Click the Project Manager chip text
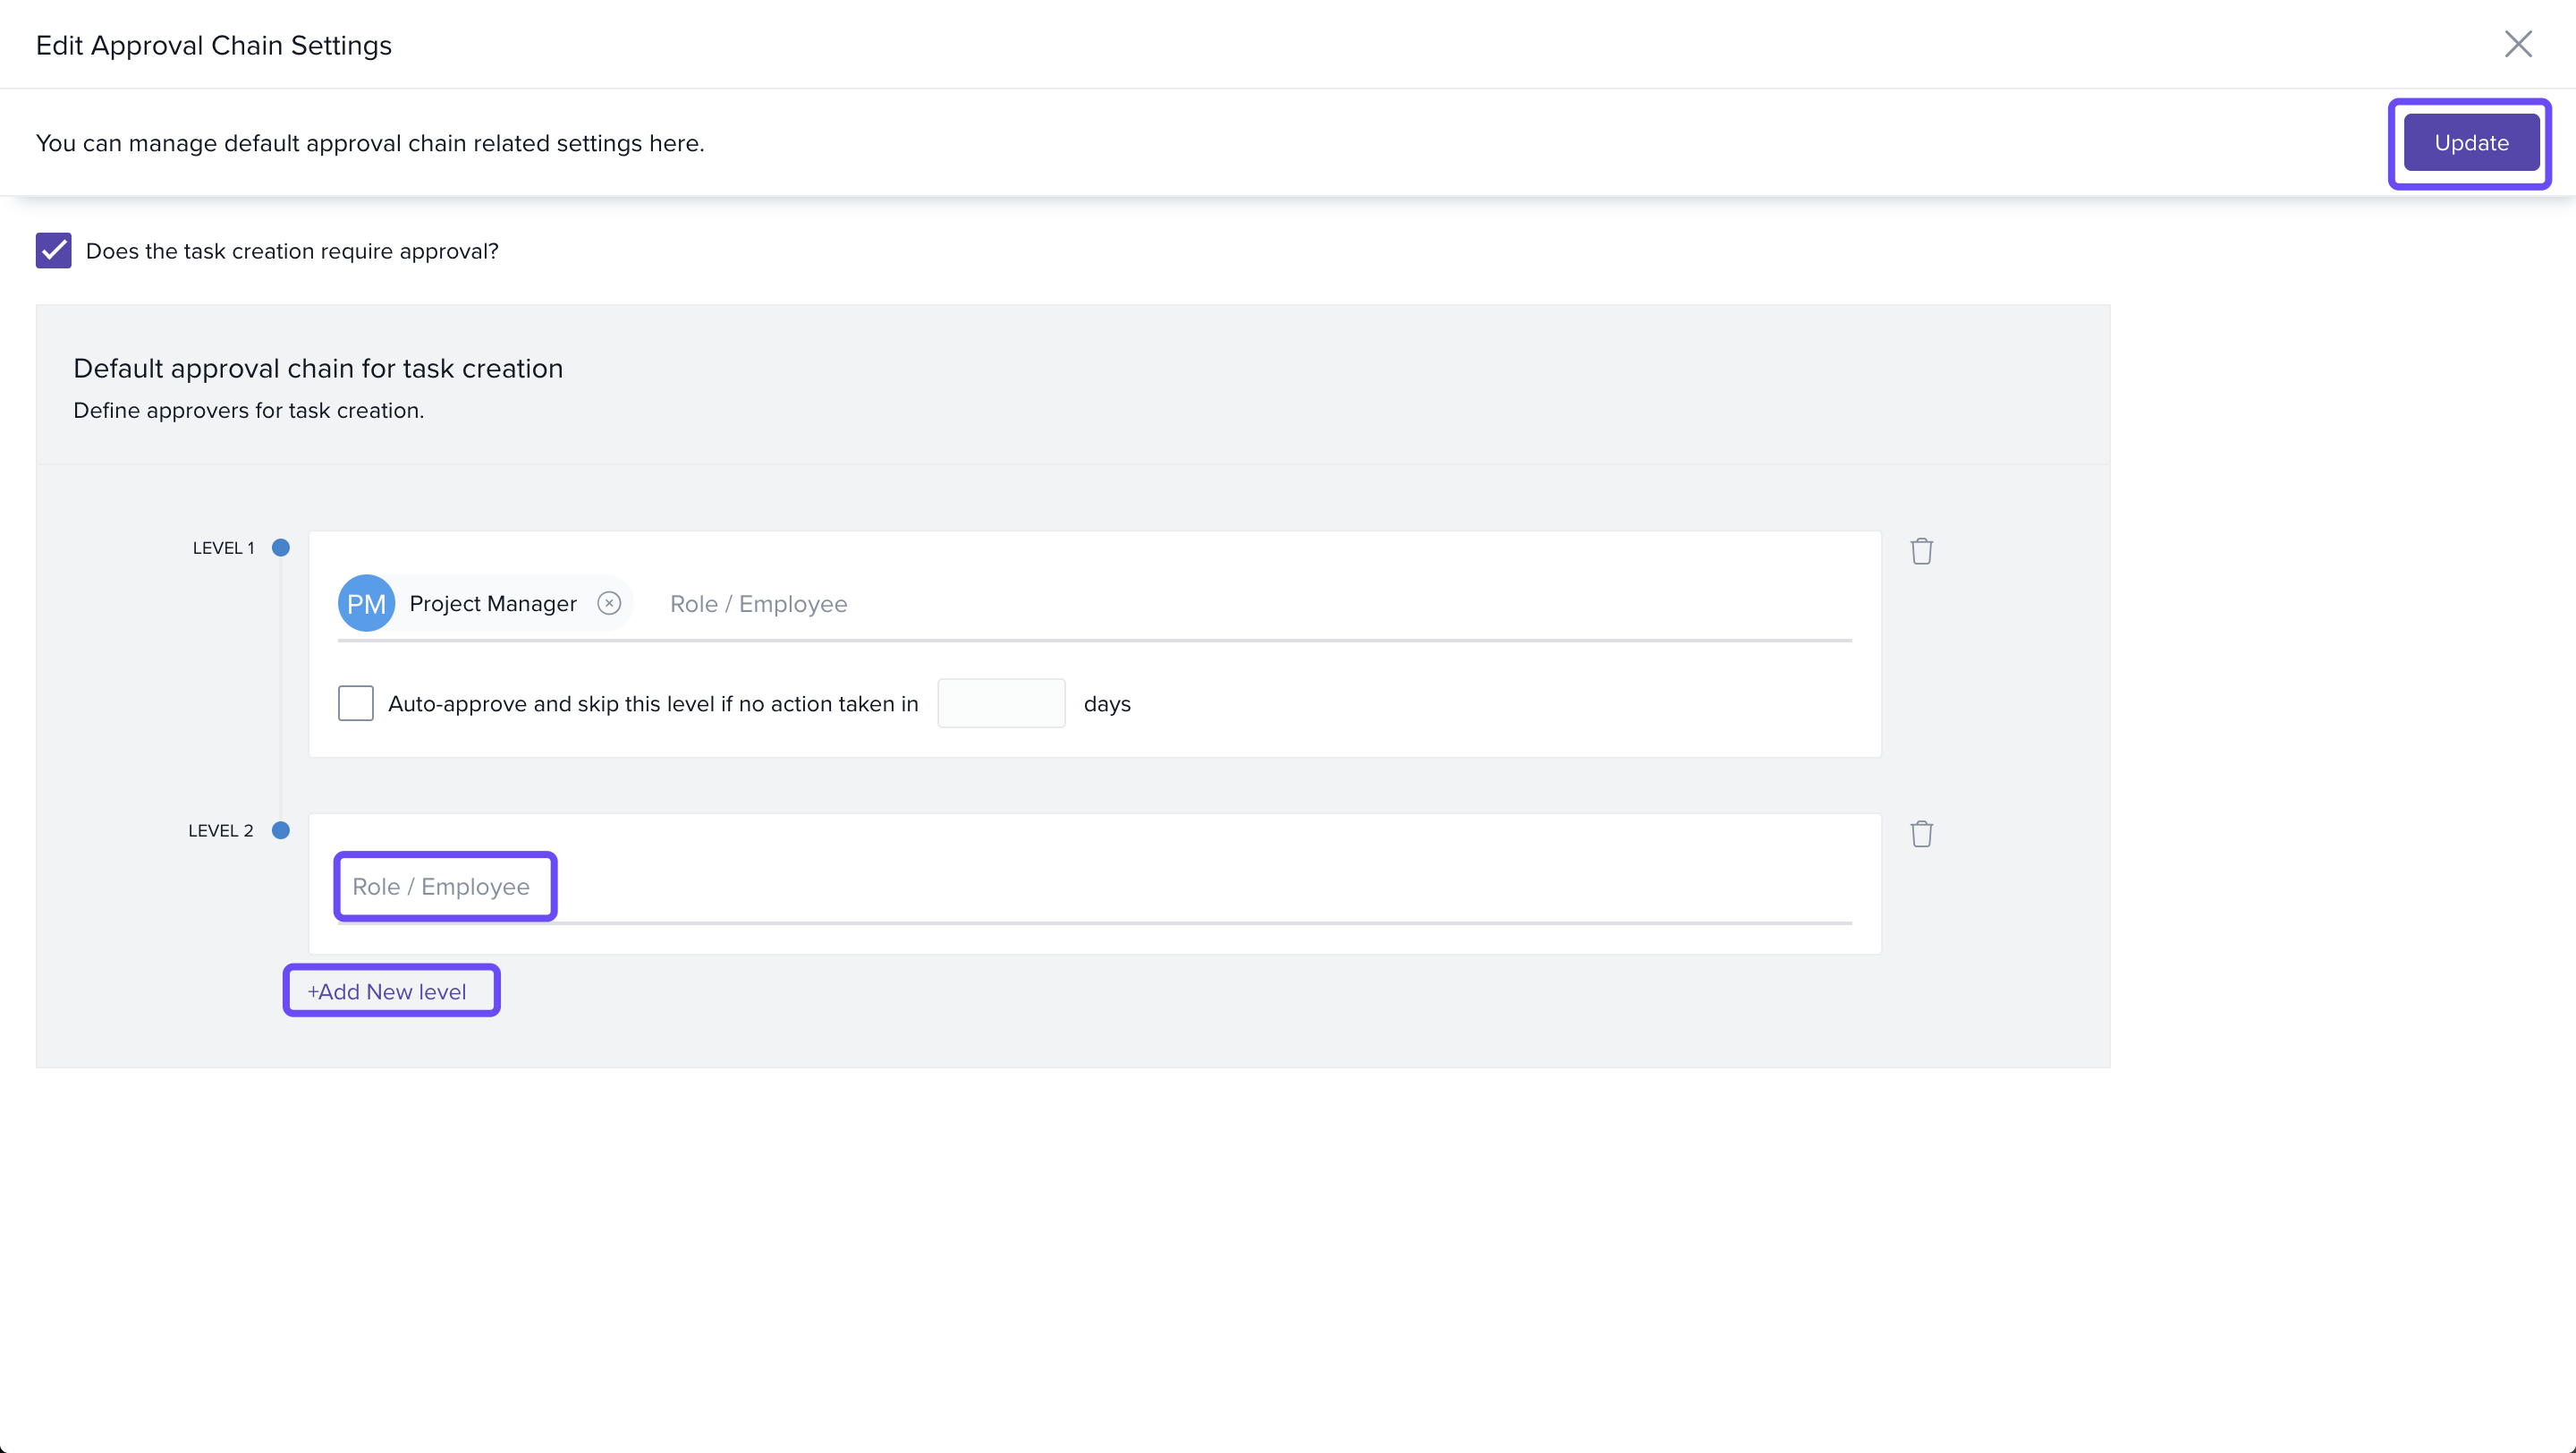 pyautogui.click(x=493, y=604)
